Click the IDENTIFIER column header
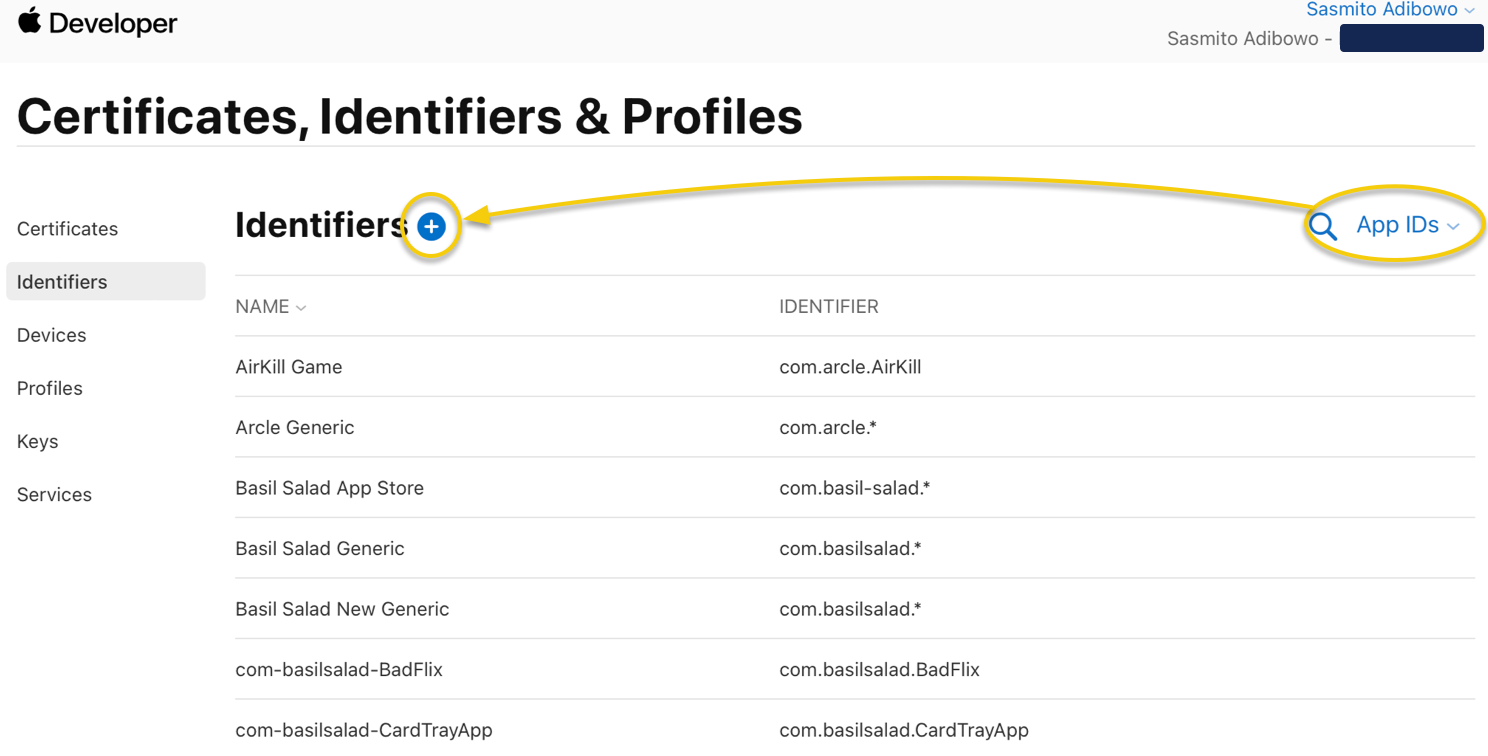The height and width of the screenshot is (756, 1488). tap(828, 307)
